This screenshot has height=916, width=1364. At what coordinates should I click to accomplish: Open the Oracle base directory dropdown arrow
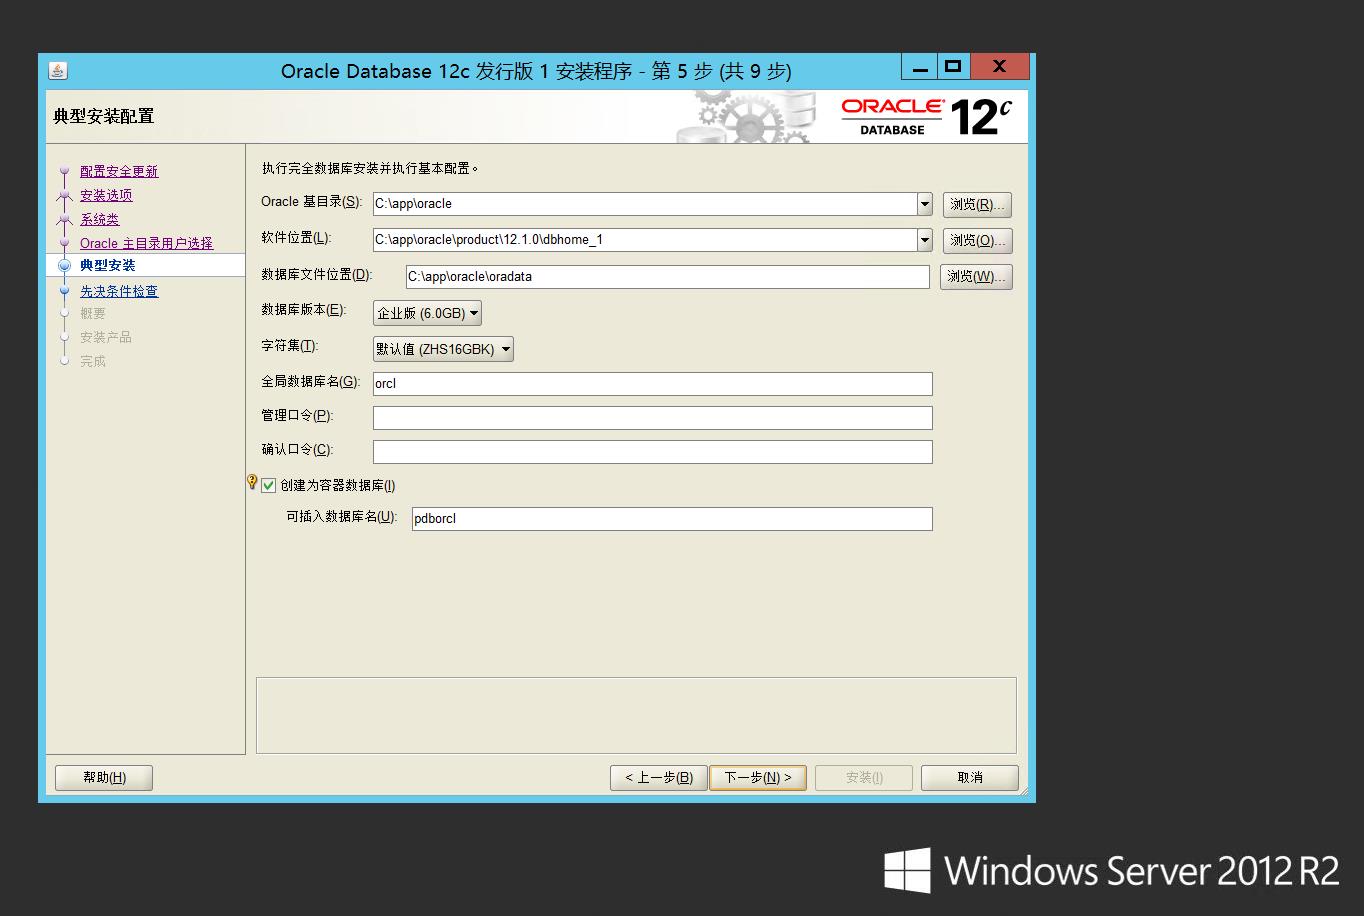tap(924, 204)
